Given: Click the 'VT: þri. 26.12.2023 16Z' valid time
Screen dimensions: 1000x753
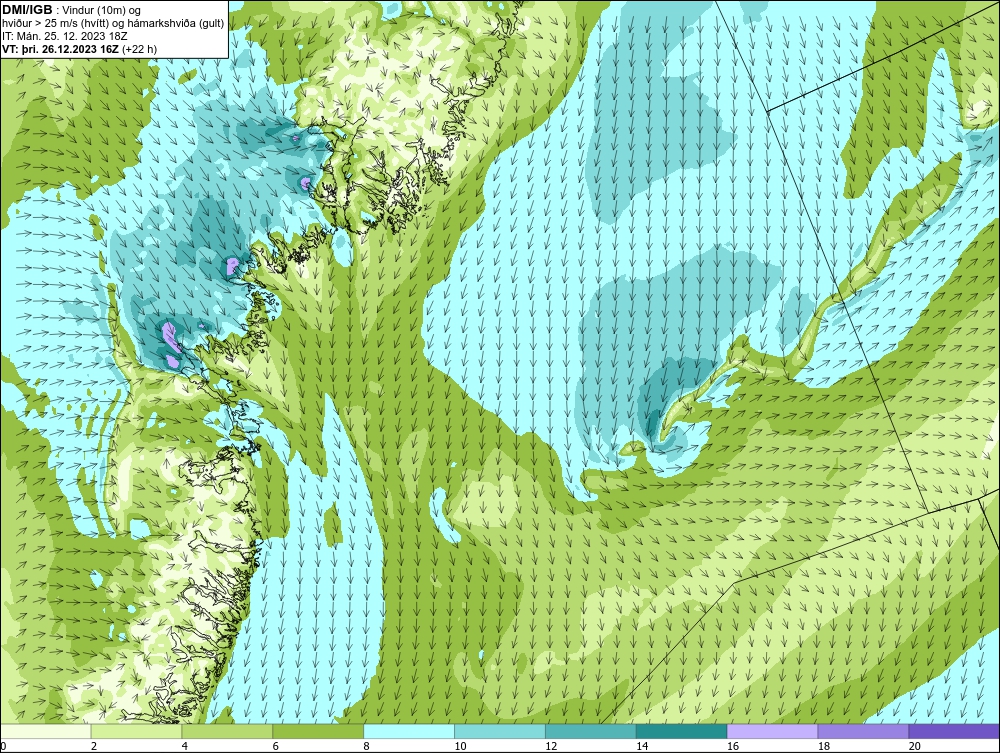Looking at the screenshot, I should [x=61, y=48].
